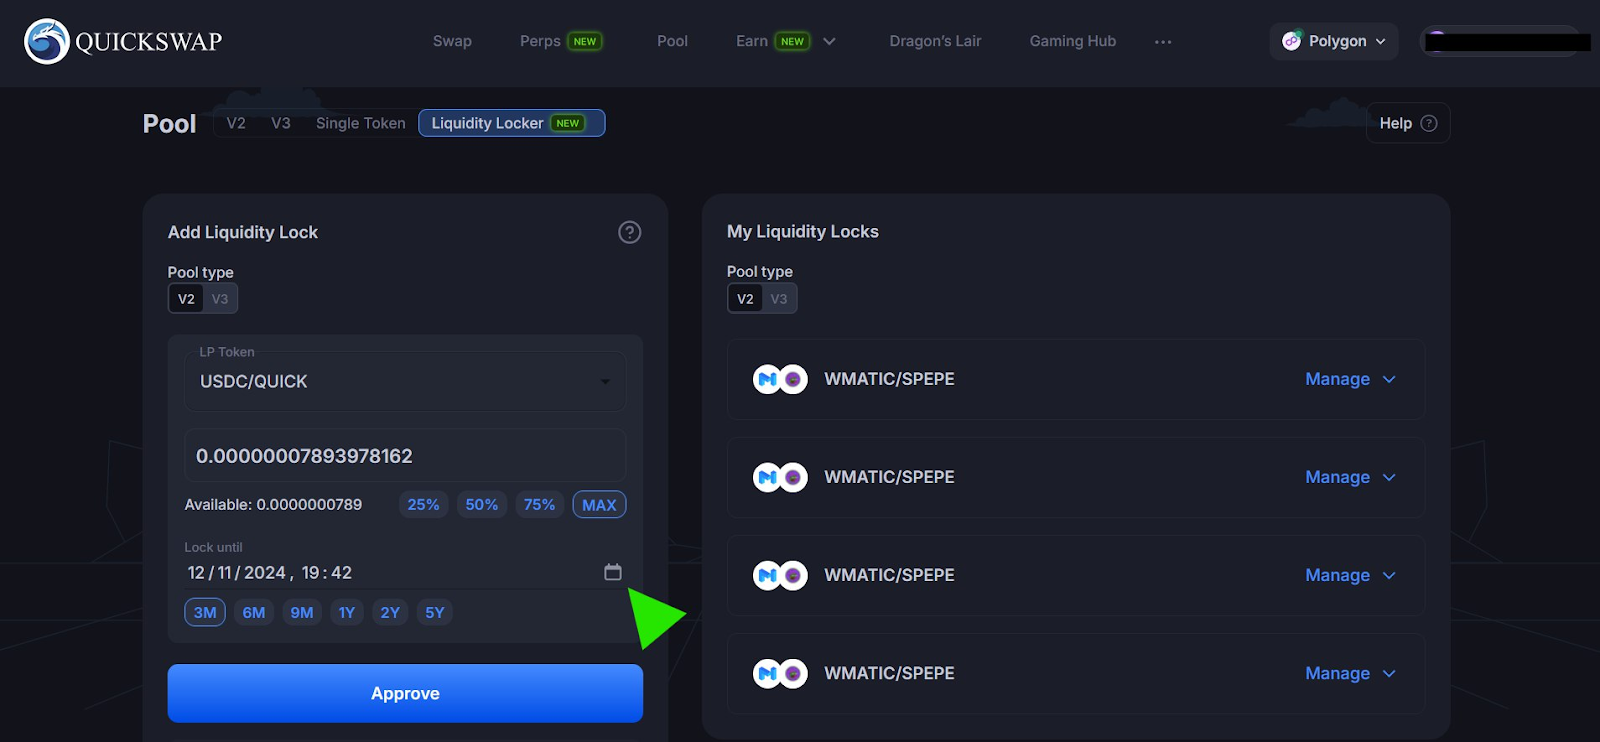Go to the Swap page
The width and height of the screenshot is (1600, 742).
[452, 41]
